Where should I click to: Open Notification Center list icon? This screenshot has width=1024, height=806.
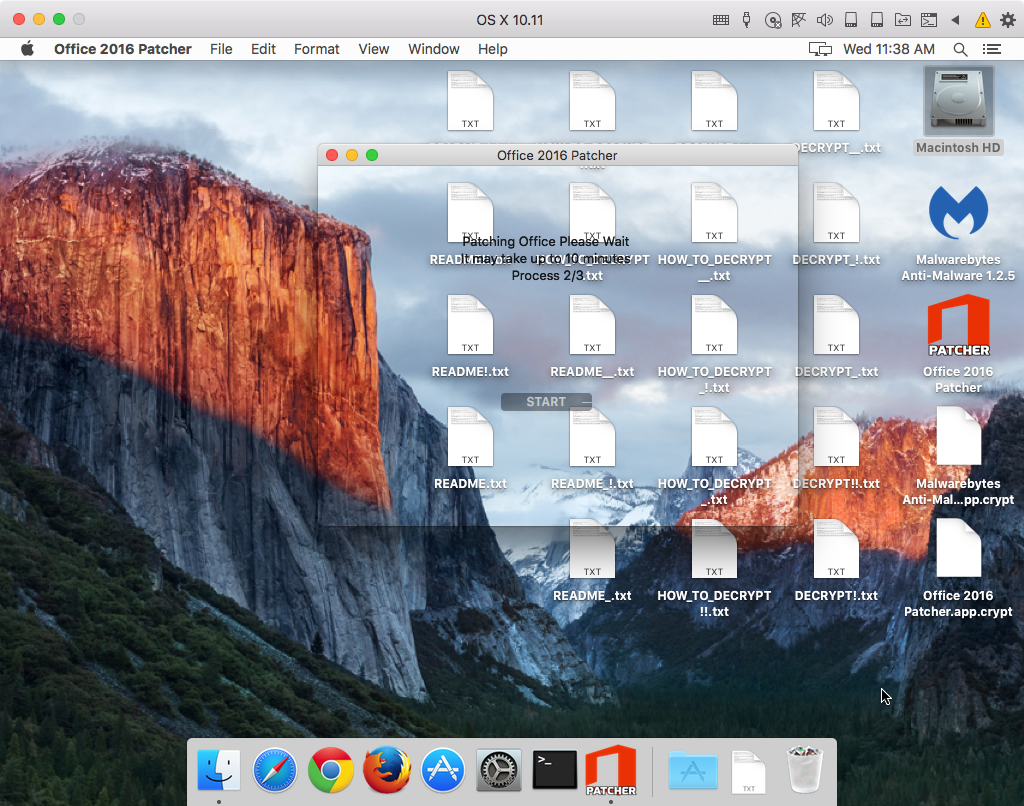tap(992, 49)
